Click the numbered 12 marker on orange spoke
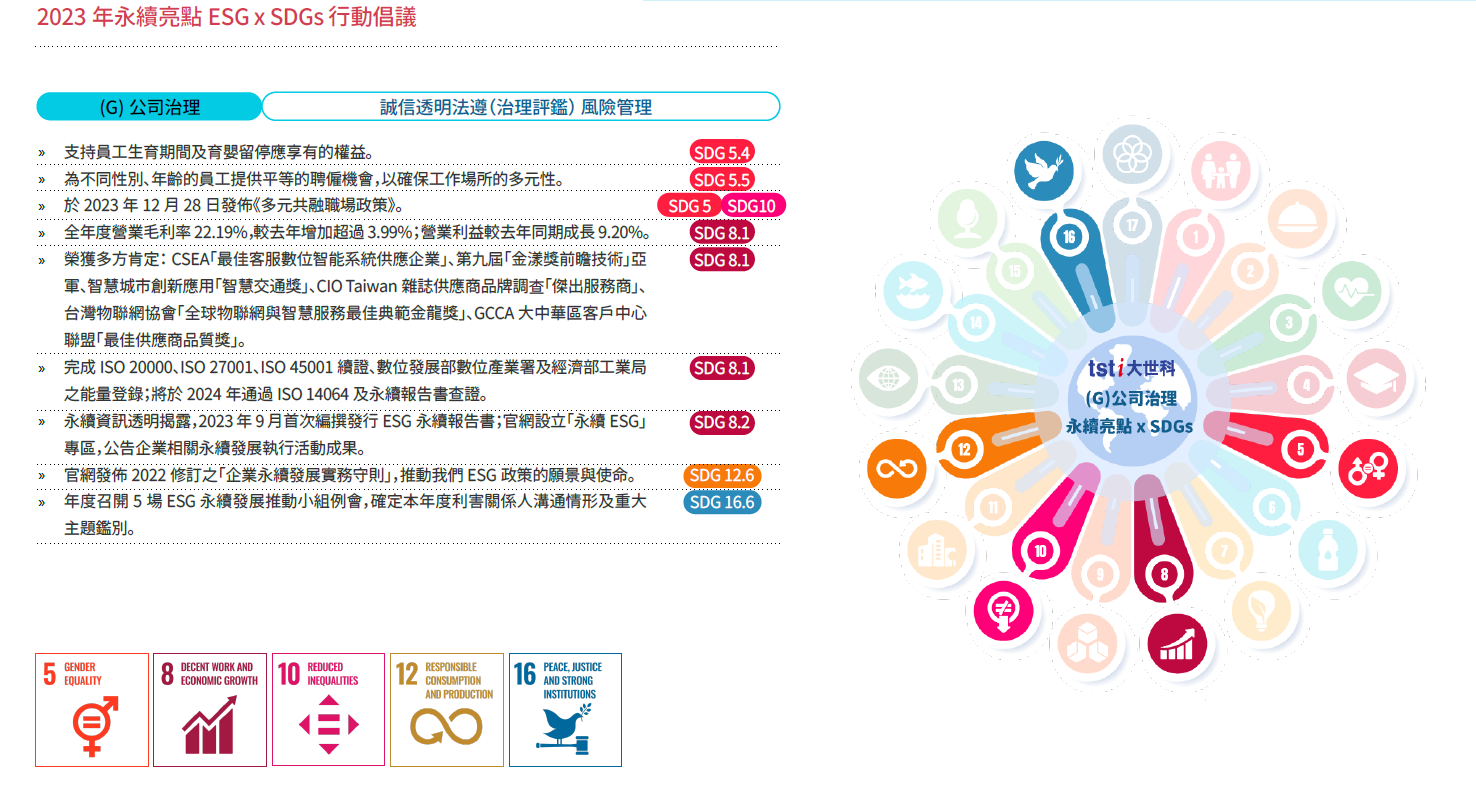The image size is (1476, 806). (964, 449)
